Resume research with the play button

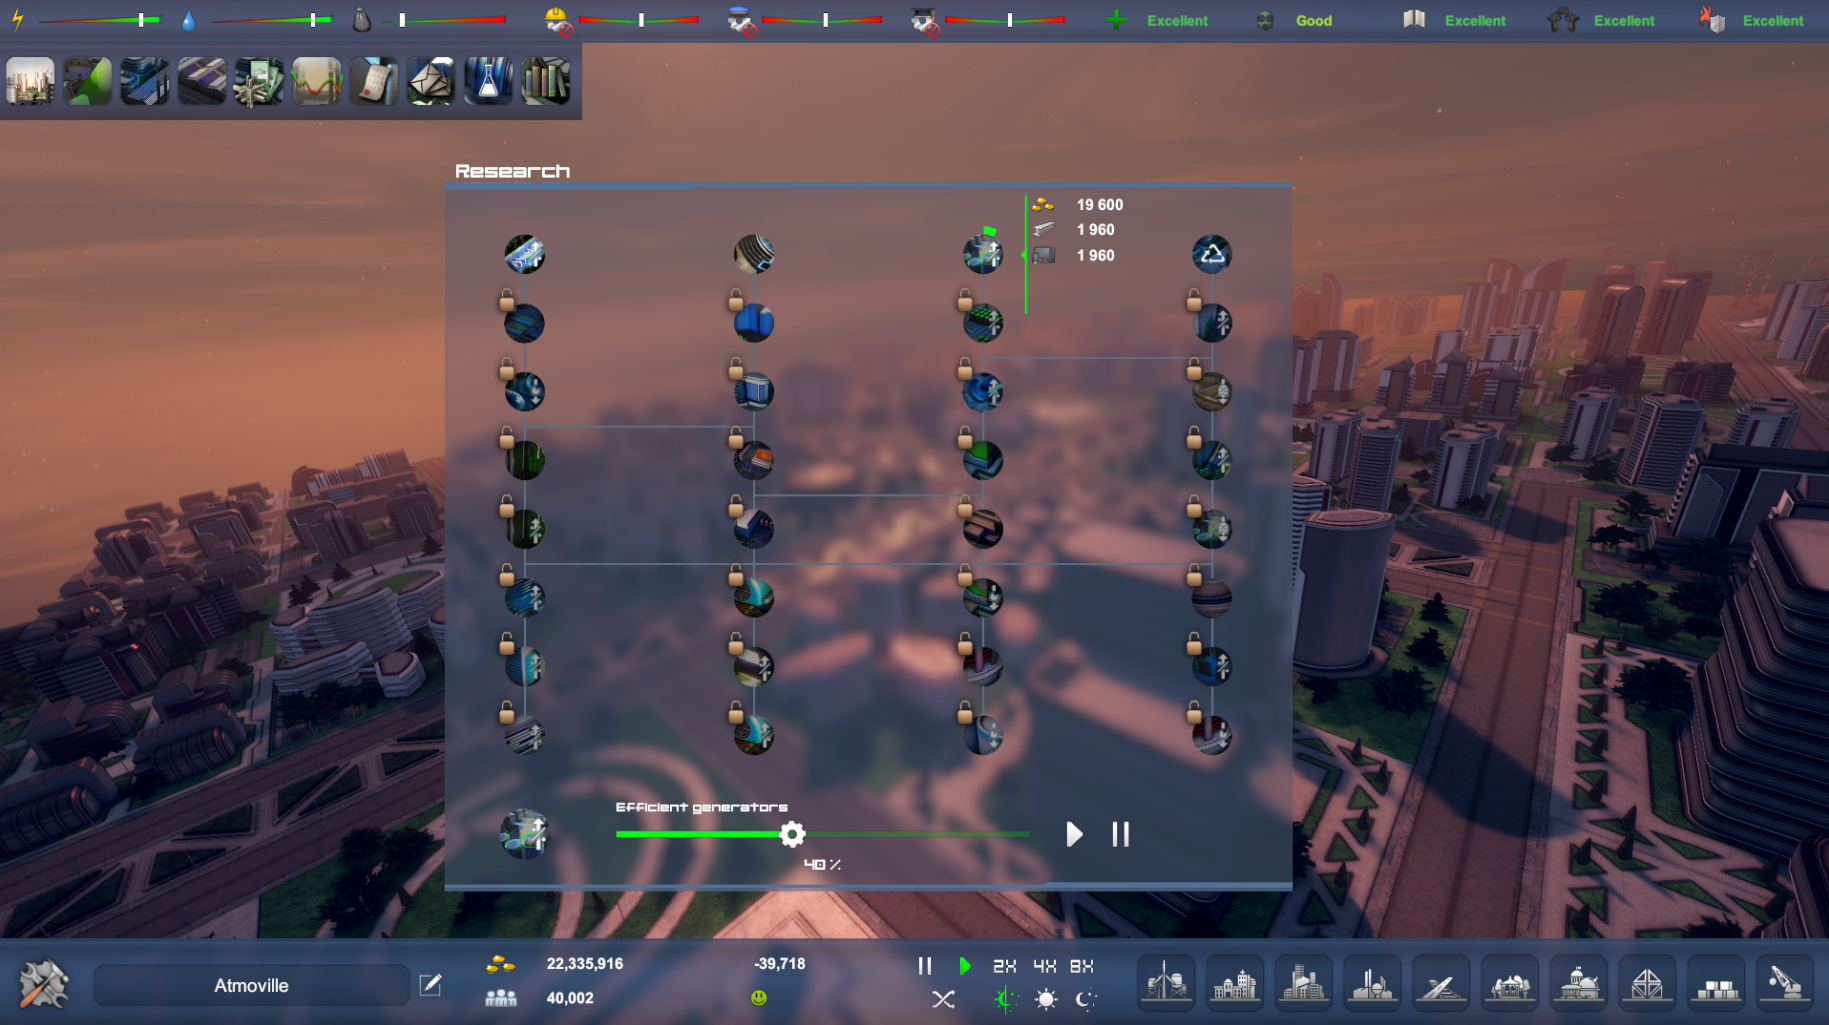pyautogui.click(x=1074, y=834)
